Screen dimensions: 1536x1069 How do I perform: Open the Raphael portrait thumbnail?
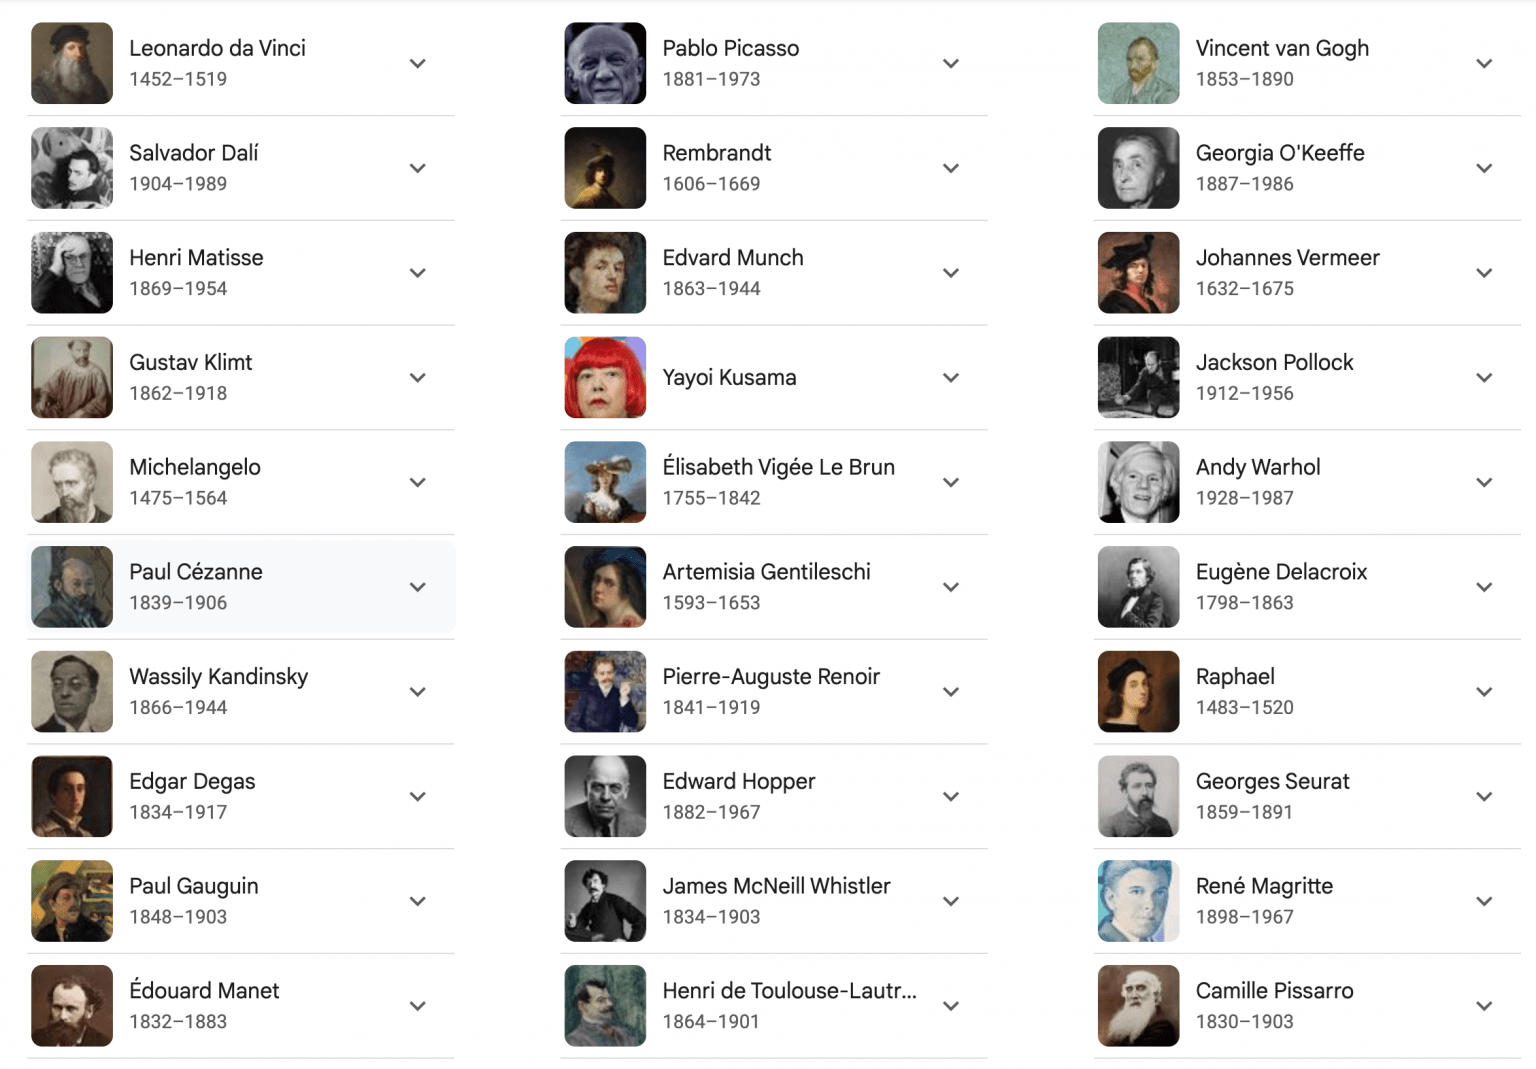point(1138,691)
